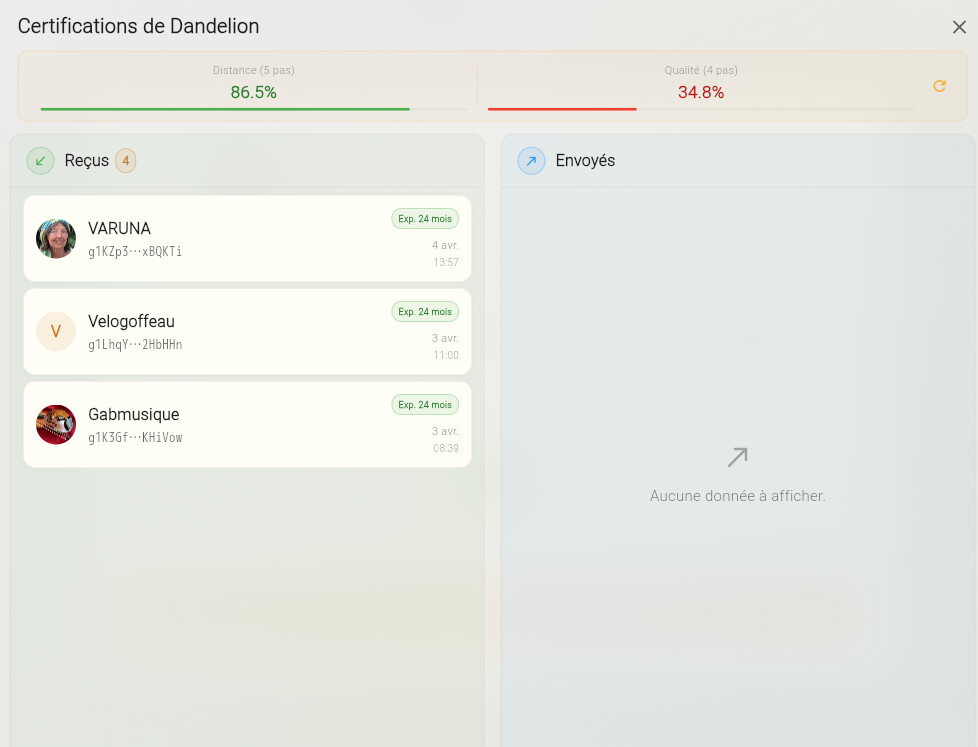
Task: Click Gabmusique's Exp. 24 mois badge
Action: tap(424, 404)
